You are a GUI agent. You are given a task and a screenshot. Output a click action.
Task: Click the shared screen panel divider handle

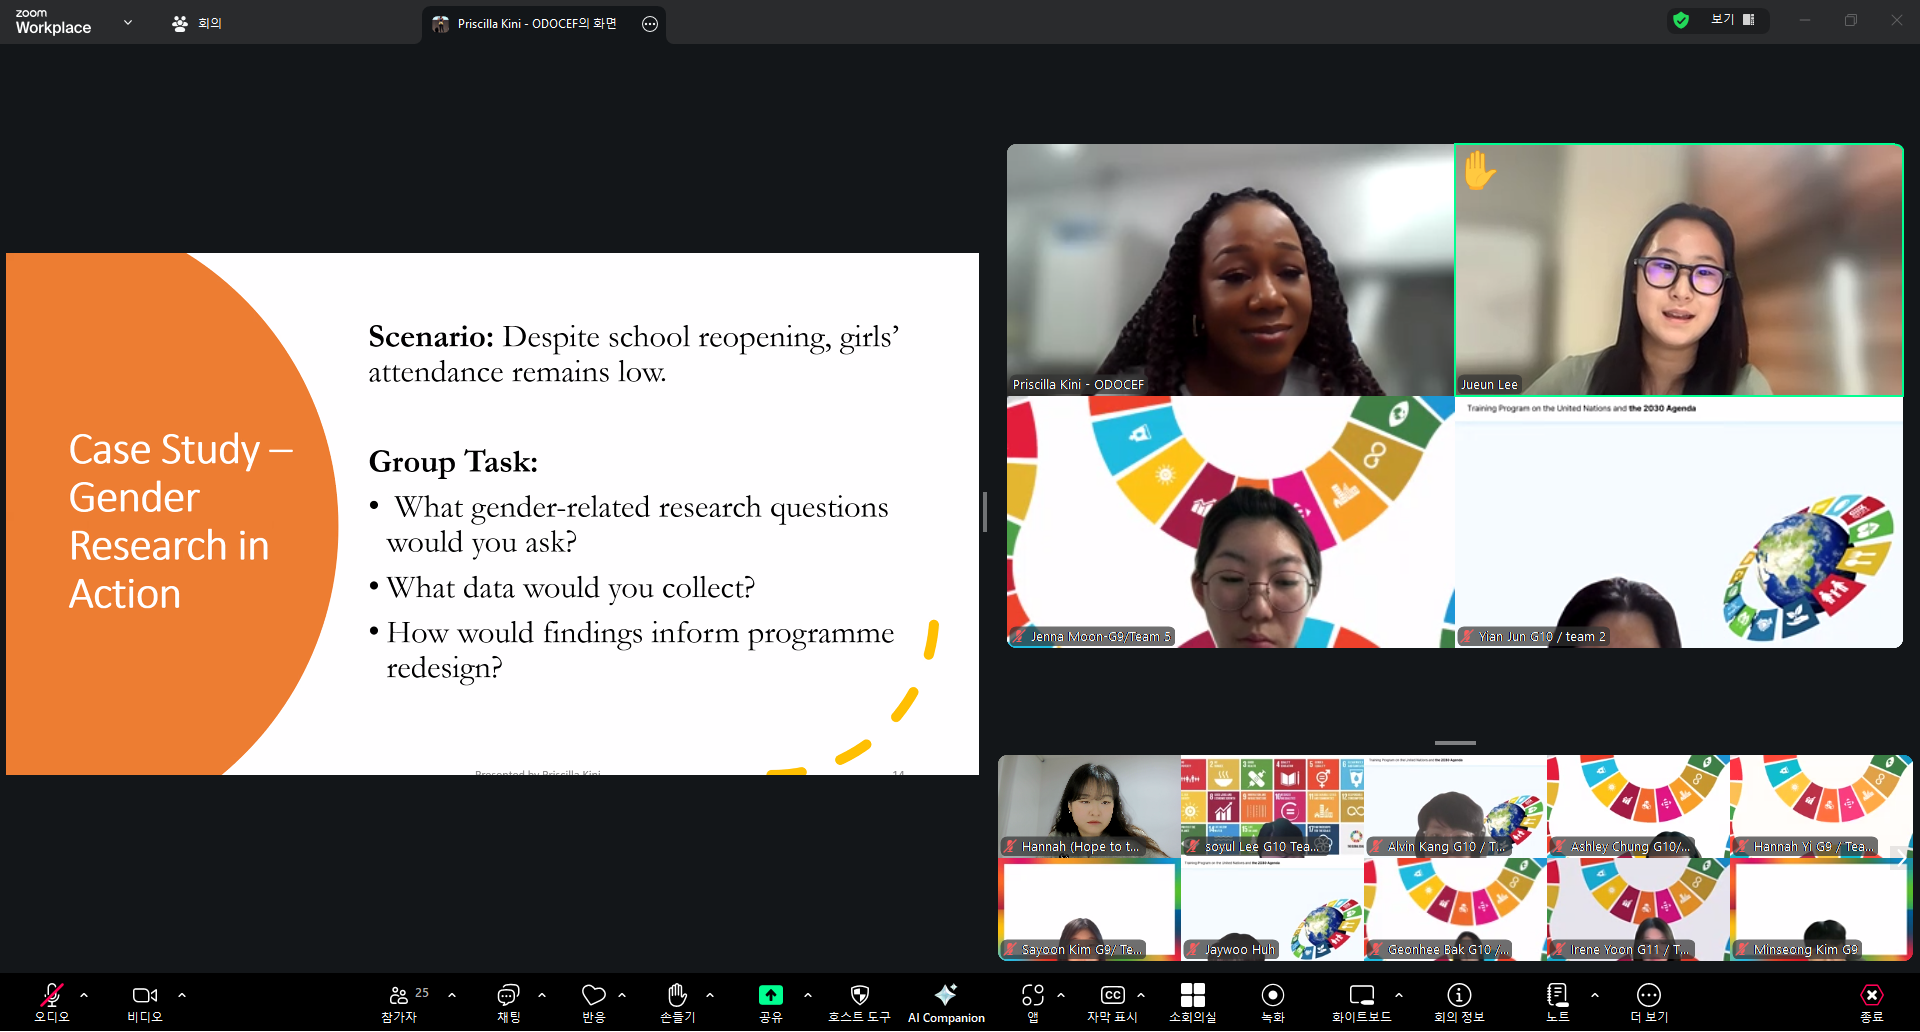coord(985,512)
